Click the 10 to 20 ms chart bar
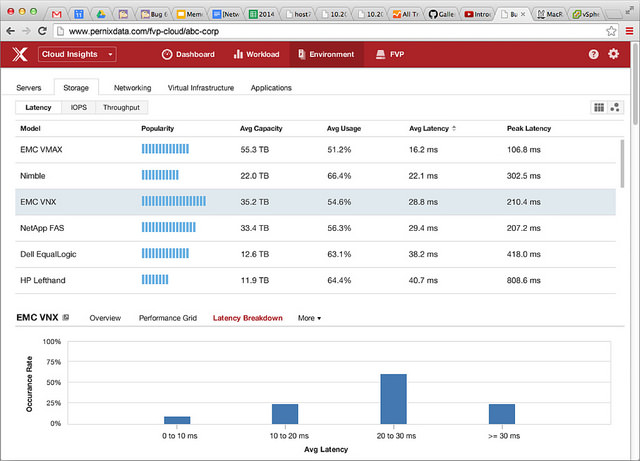 (x=285, y=414)
